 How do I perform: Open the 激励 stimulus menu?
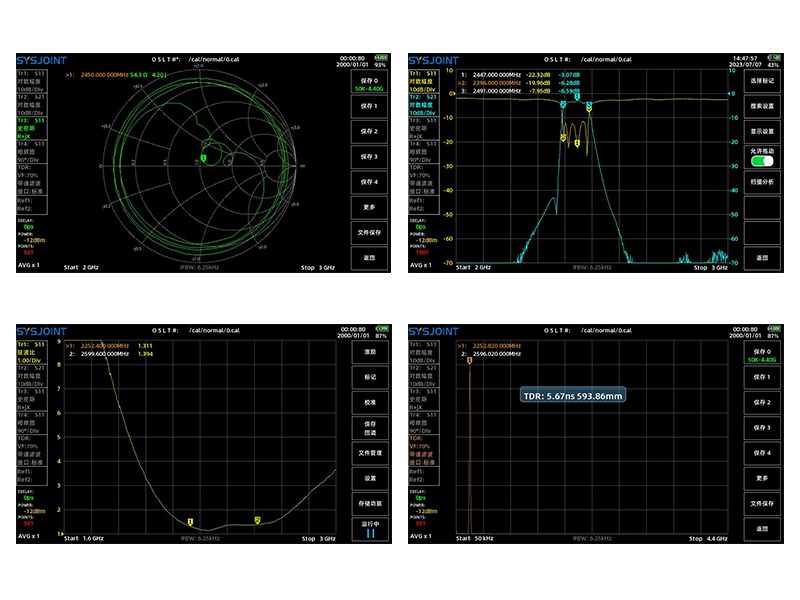(368, 353)
